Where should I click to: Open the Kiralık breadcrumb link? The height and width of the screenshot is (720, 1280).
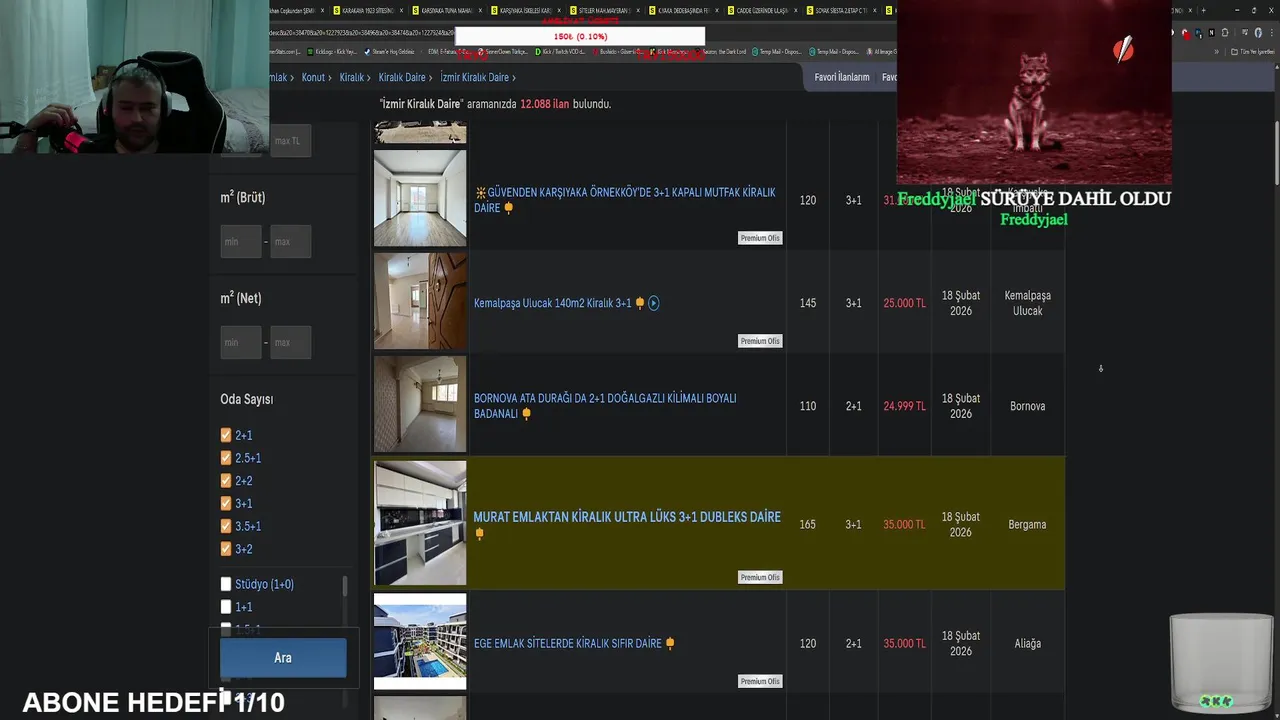click(x=351, y=77)
